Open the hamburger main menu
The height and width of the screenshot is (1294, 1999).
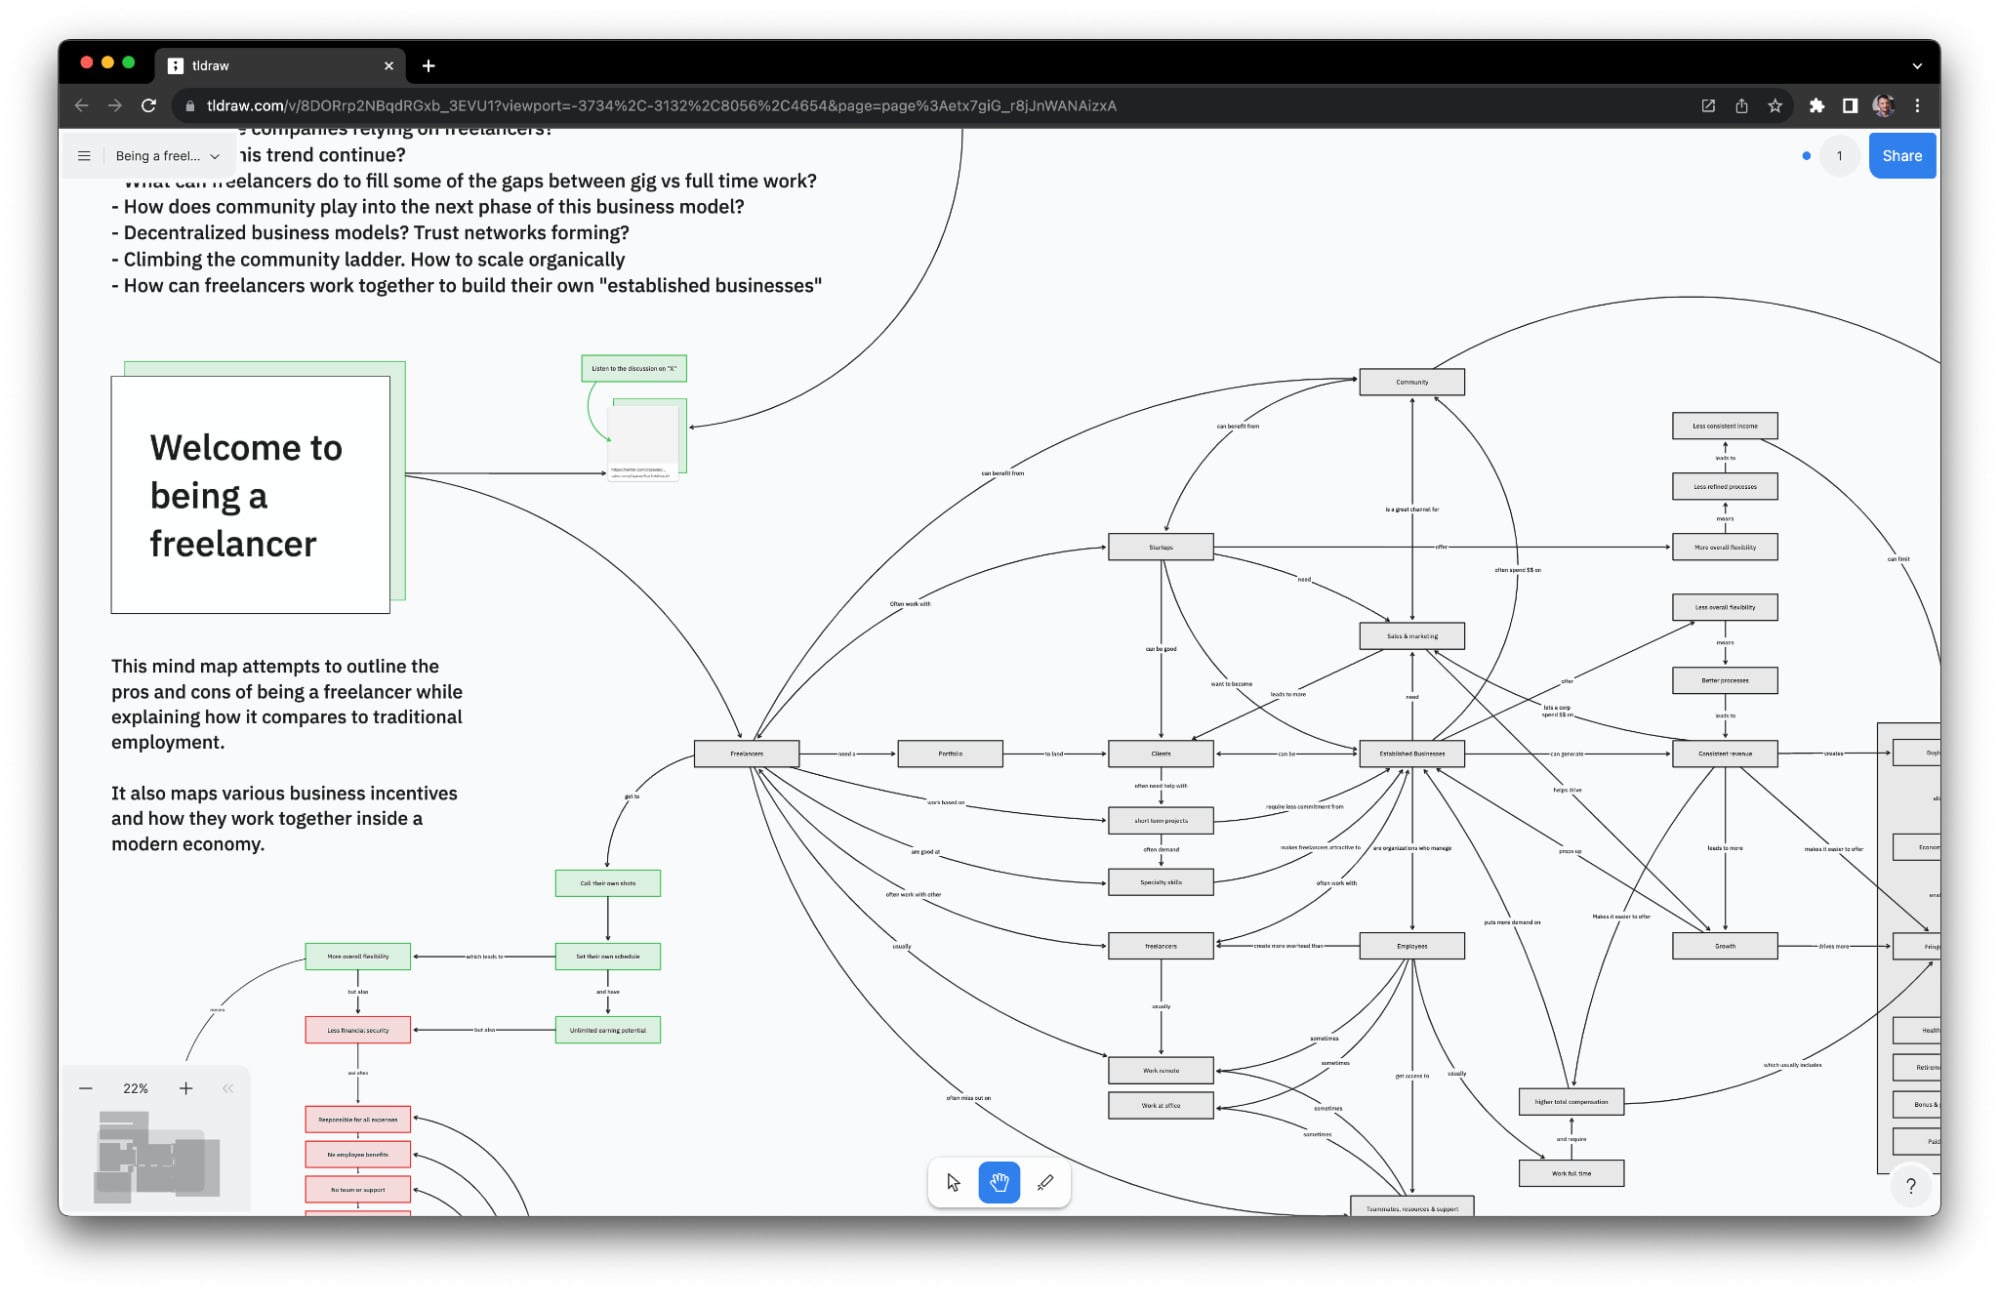[84, 156]
